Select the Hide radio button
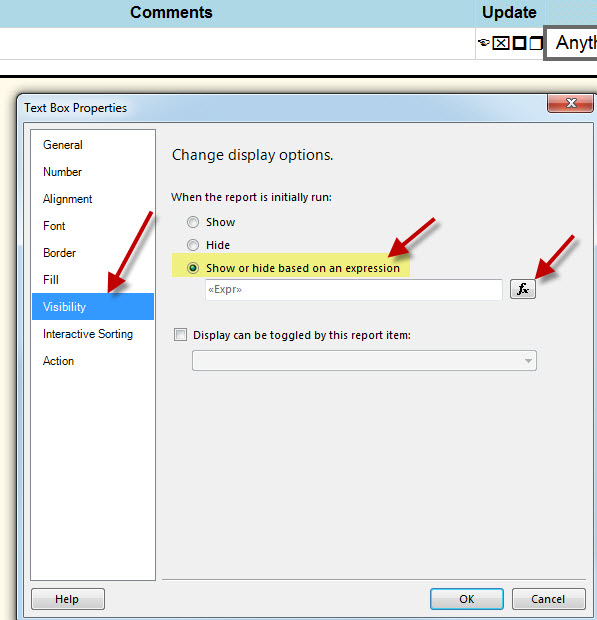Screen dimensions: 597x620 (193, 245)
